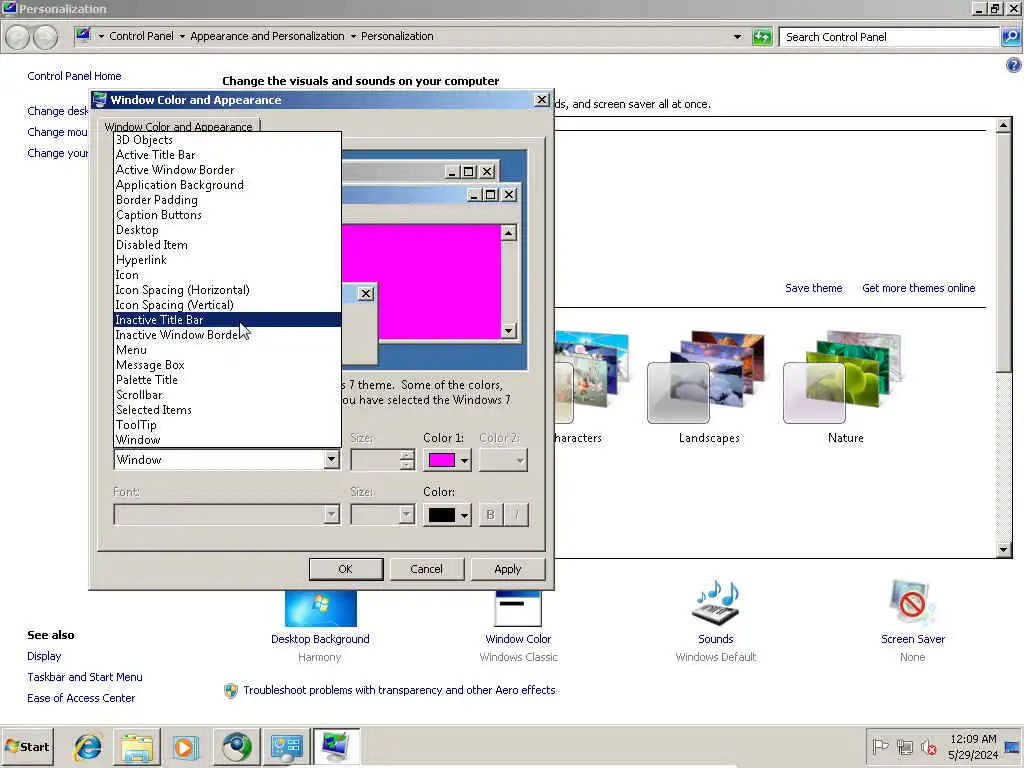Click the network tray icon
Image resolution: width=1024 pixels, height=768 pixels.
pyautogui.click(x=904, y=746)
